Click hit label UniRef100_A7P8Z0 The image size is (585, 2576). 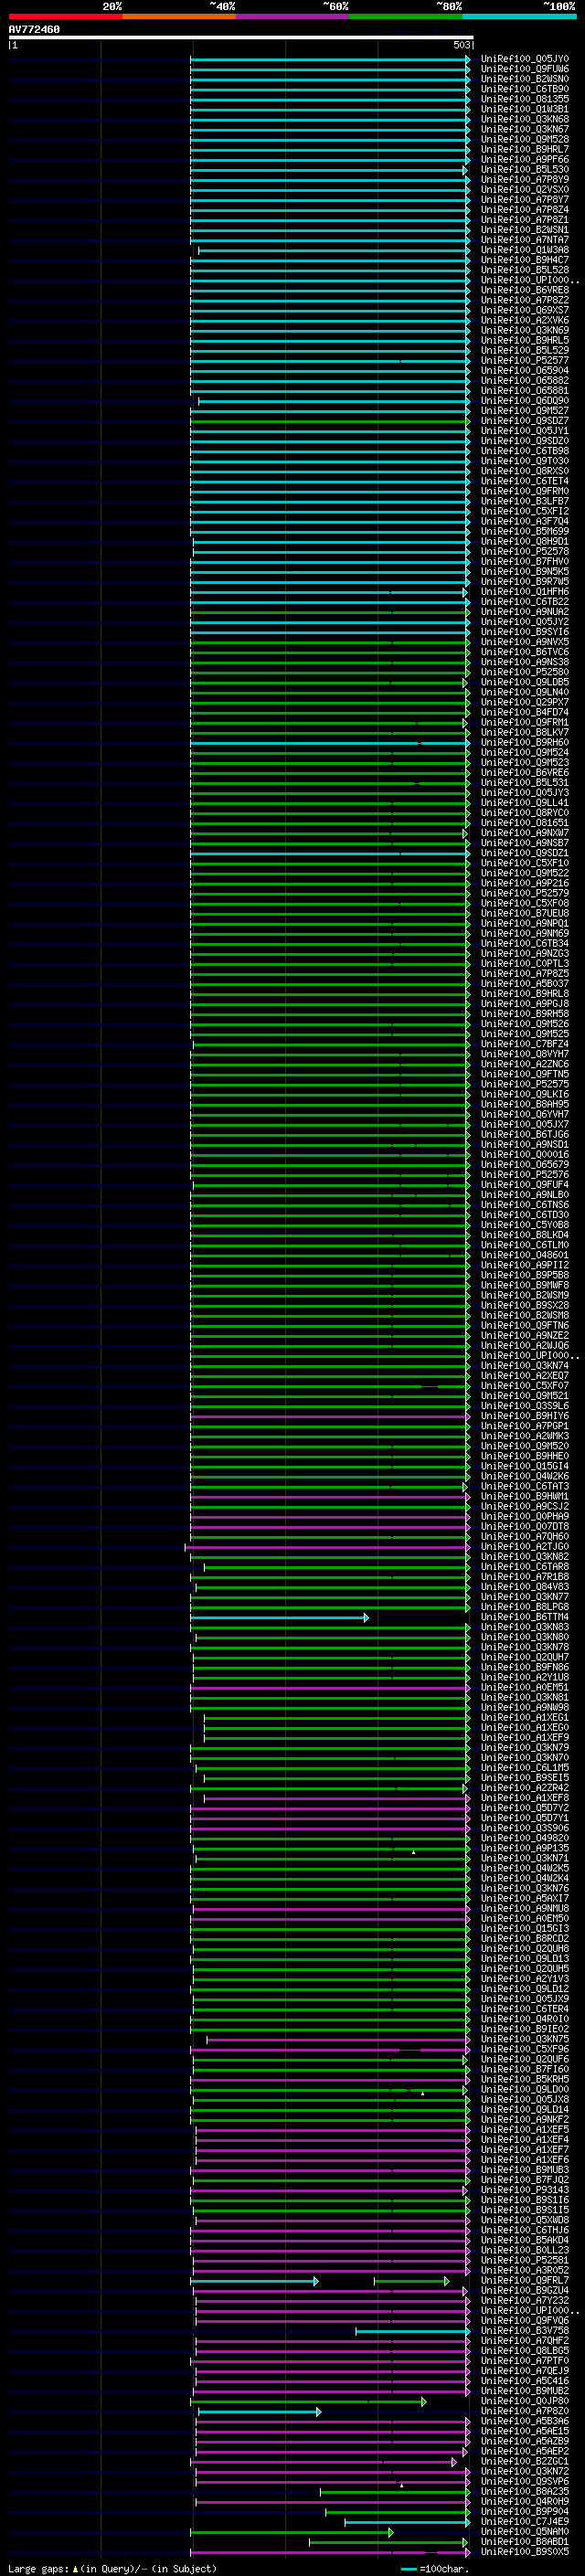click(524, 2411)
